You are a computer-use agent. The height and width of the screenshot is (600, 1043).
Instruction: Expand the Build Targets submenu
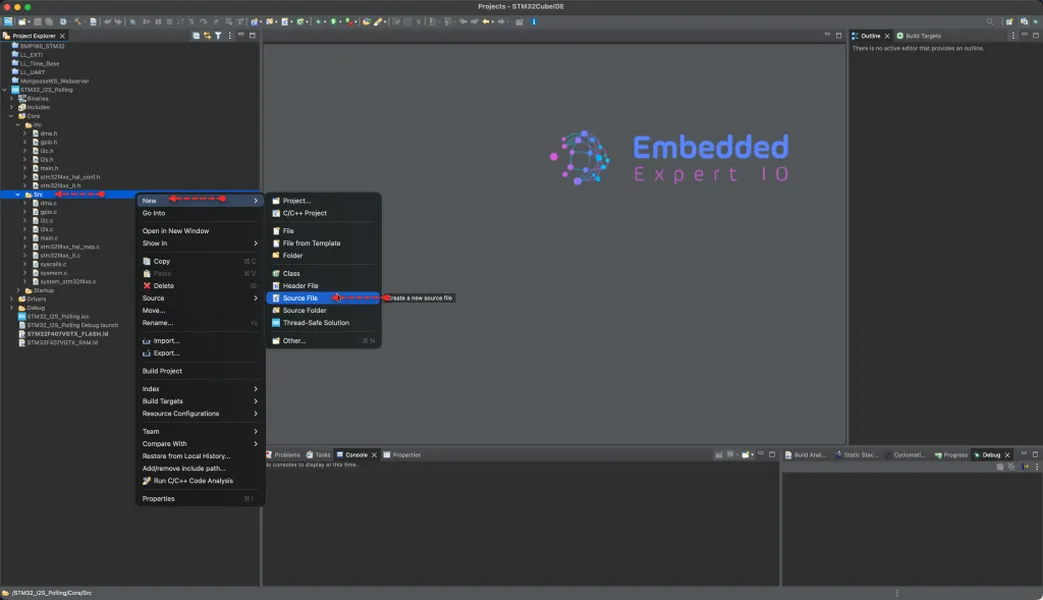[200, 401]
